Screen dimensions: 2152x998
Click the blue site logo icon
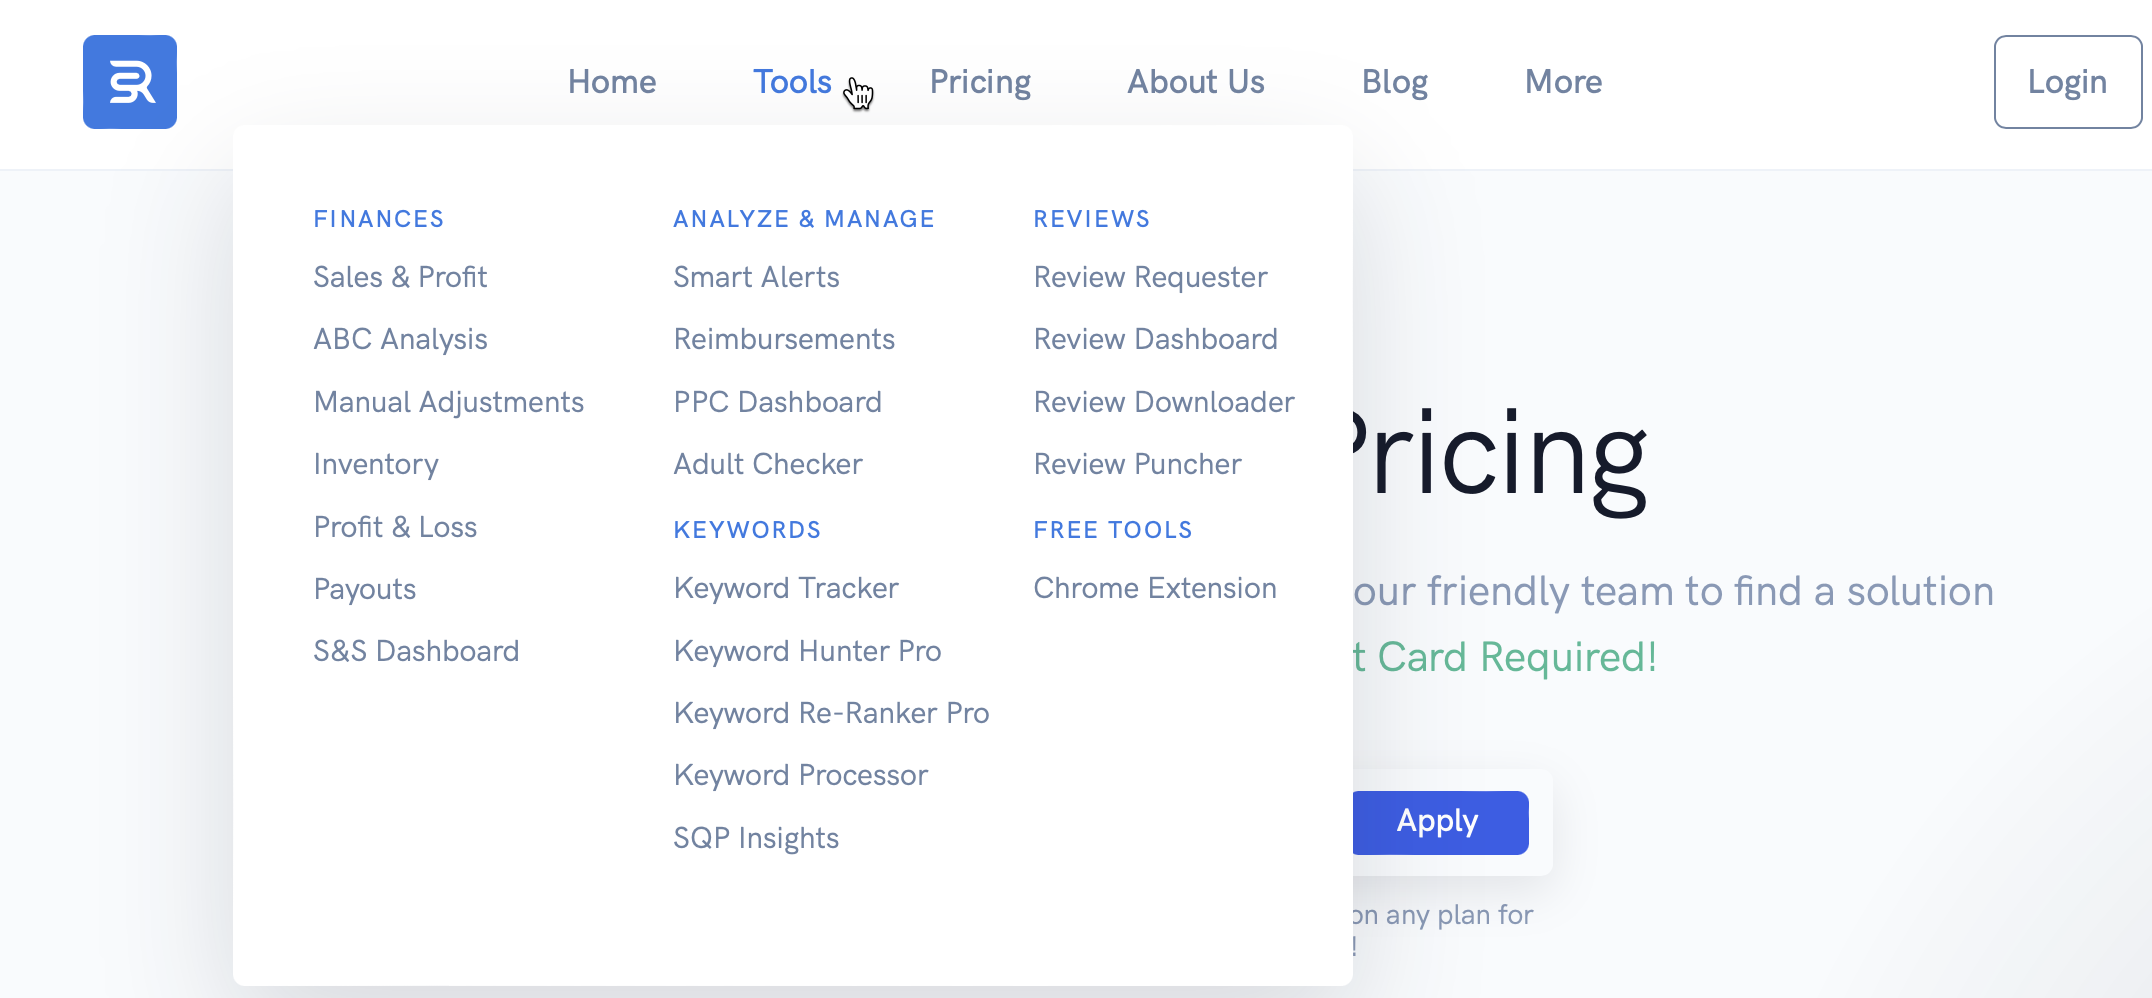(130, 82)
